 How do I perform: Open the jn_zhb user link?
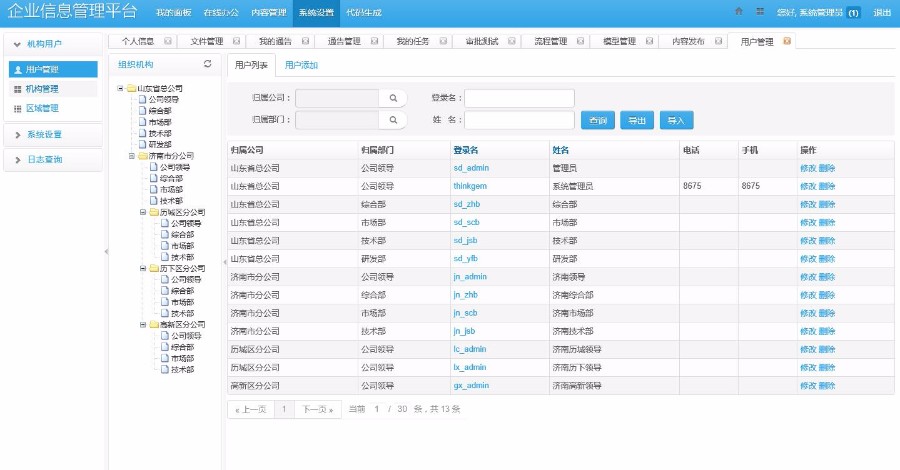pyautogui.click(x=465, y=295)
